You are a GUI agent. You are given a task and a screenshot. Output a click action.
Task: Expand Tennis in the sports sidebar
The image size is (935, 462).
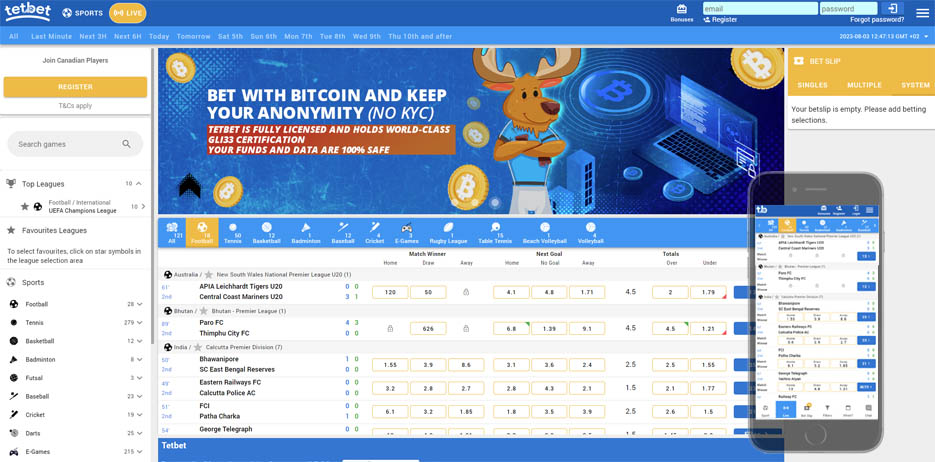click(139, 323)
